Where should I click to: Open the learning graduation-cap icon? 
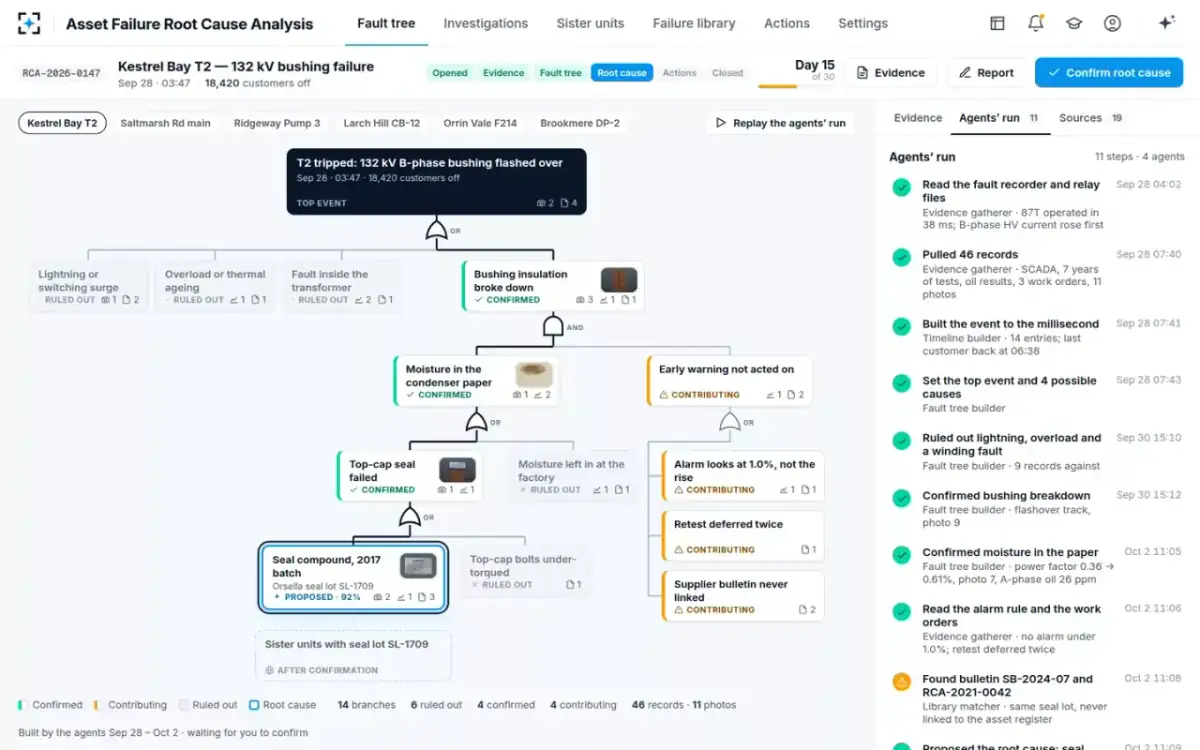pyautogui.click(x=1074, y=23)
